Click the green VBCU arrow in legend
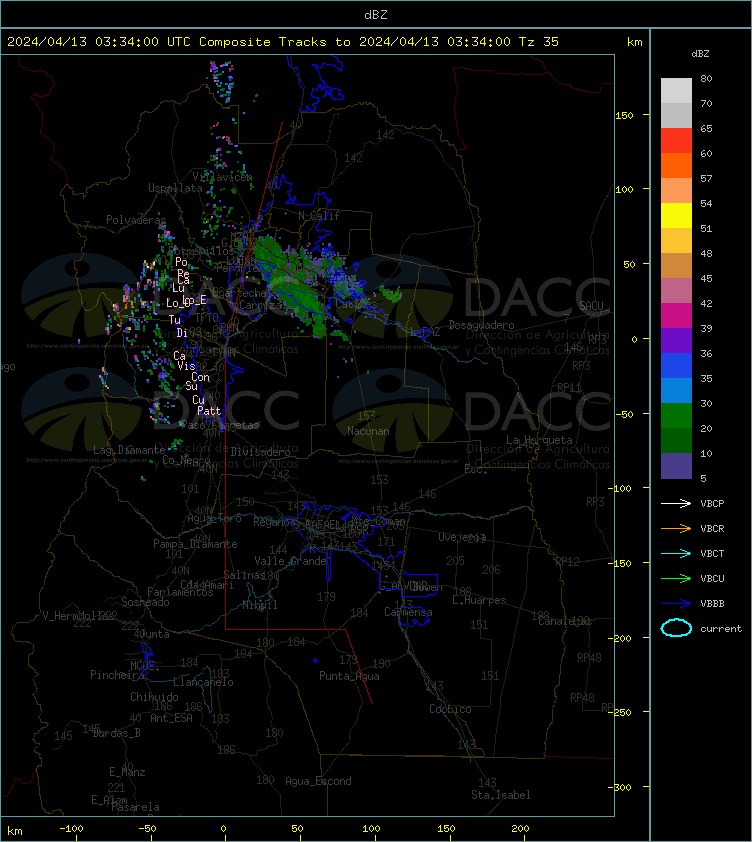Image resolution: width=752 pixels, height=842 pixels. [x=676, y=578]
